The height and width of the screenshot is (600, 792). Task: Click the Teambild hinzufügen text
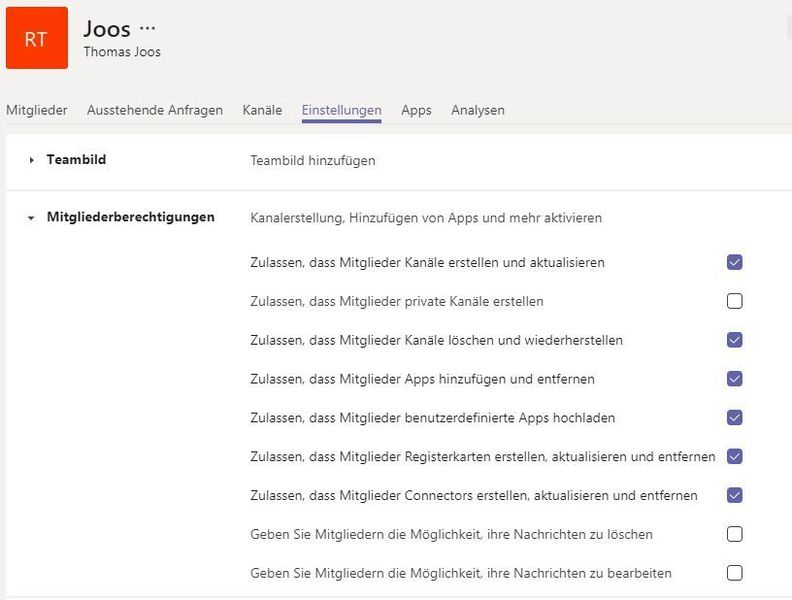(313, 161)
